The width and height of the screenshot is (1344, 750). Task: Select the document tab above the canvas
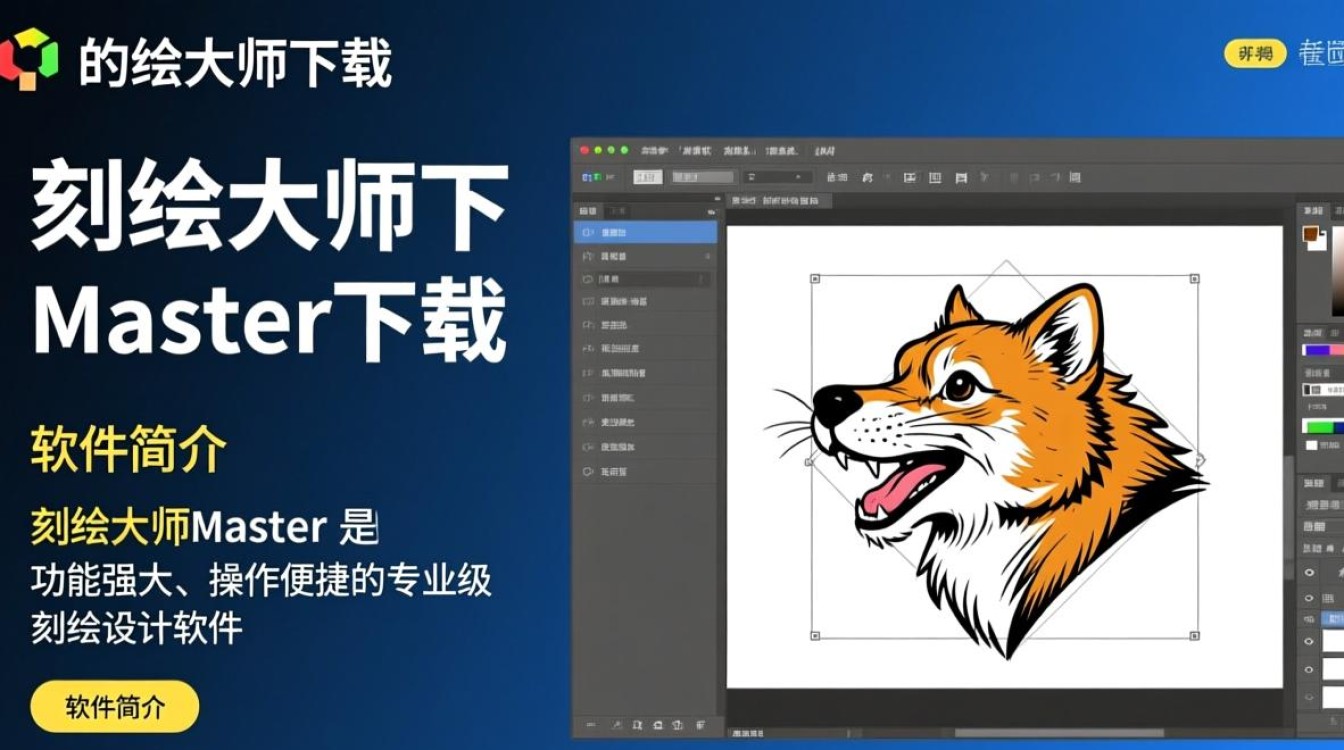point(782,201)
